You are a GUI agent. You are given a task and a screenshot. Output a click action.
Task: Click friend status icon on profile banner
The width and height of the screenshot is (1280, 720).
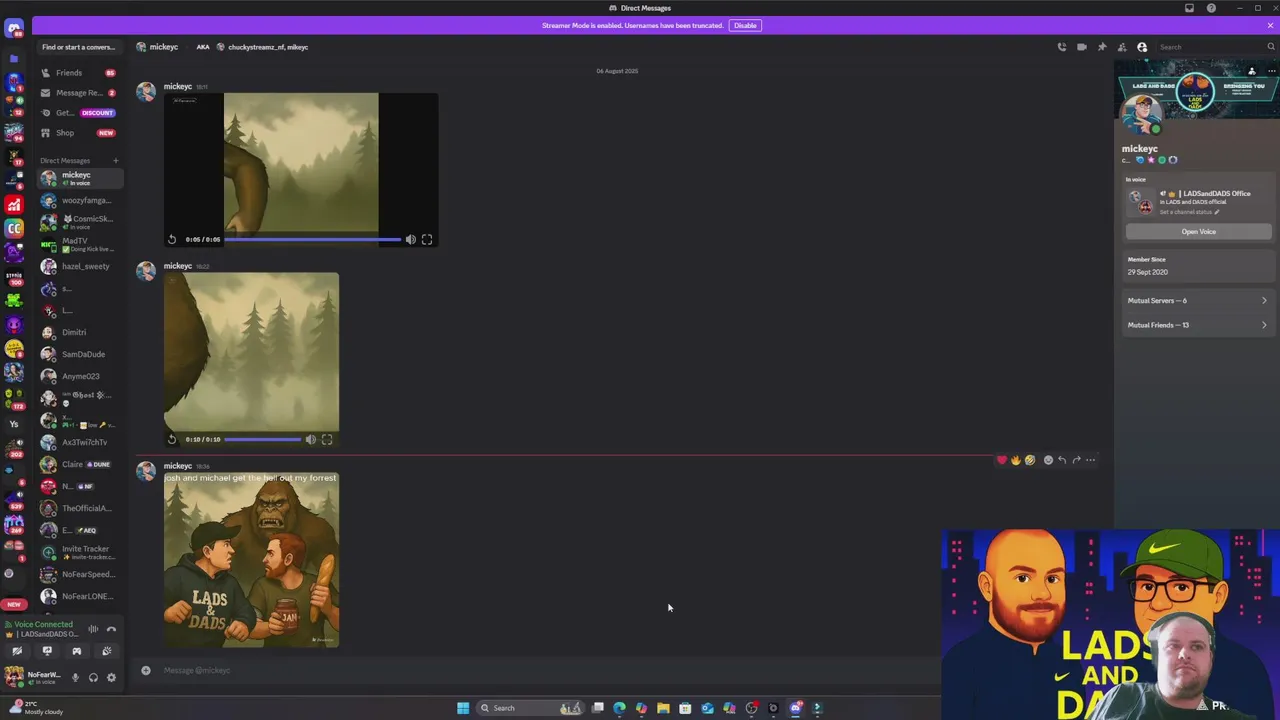(x=1251, y=71)
